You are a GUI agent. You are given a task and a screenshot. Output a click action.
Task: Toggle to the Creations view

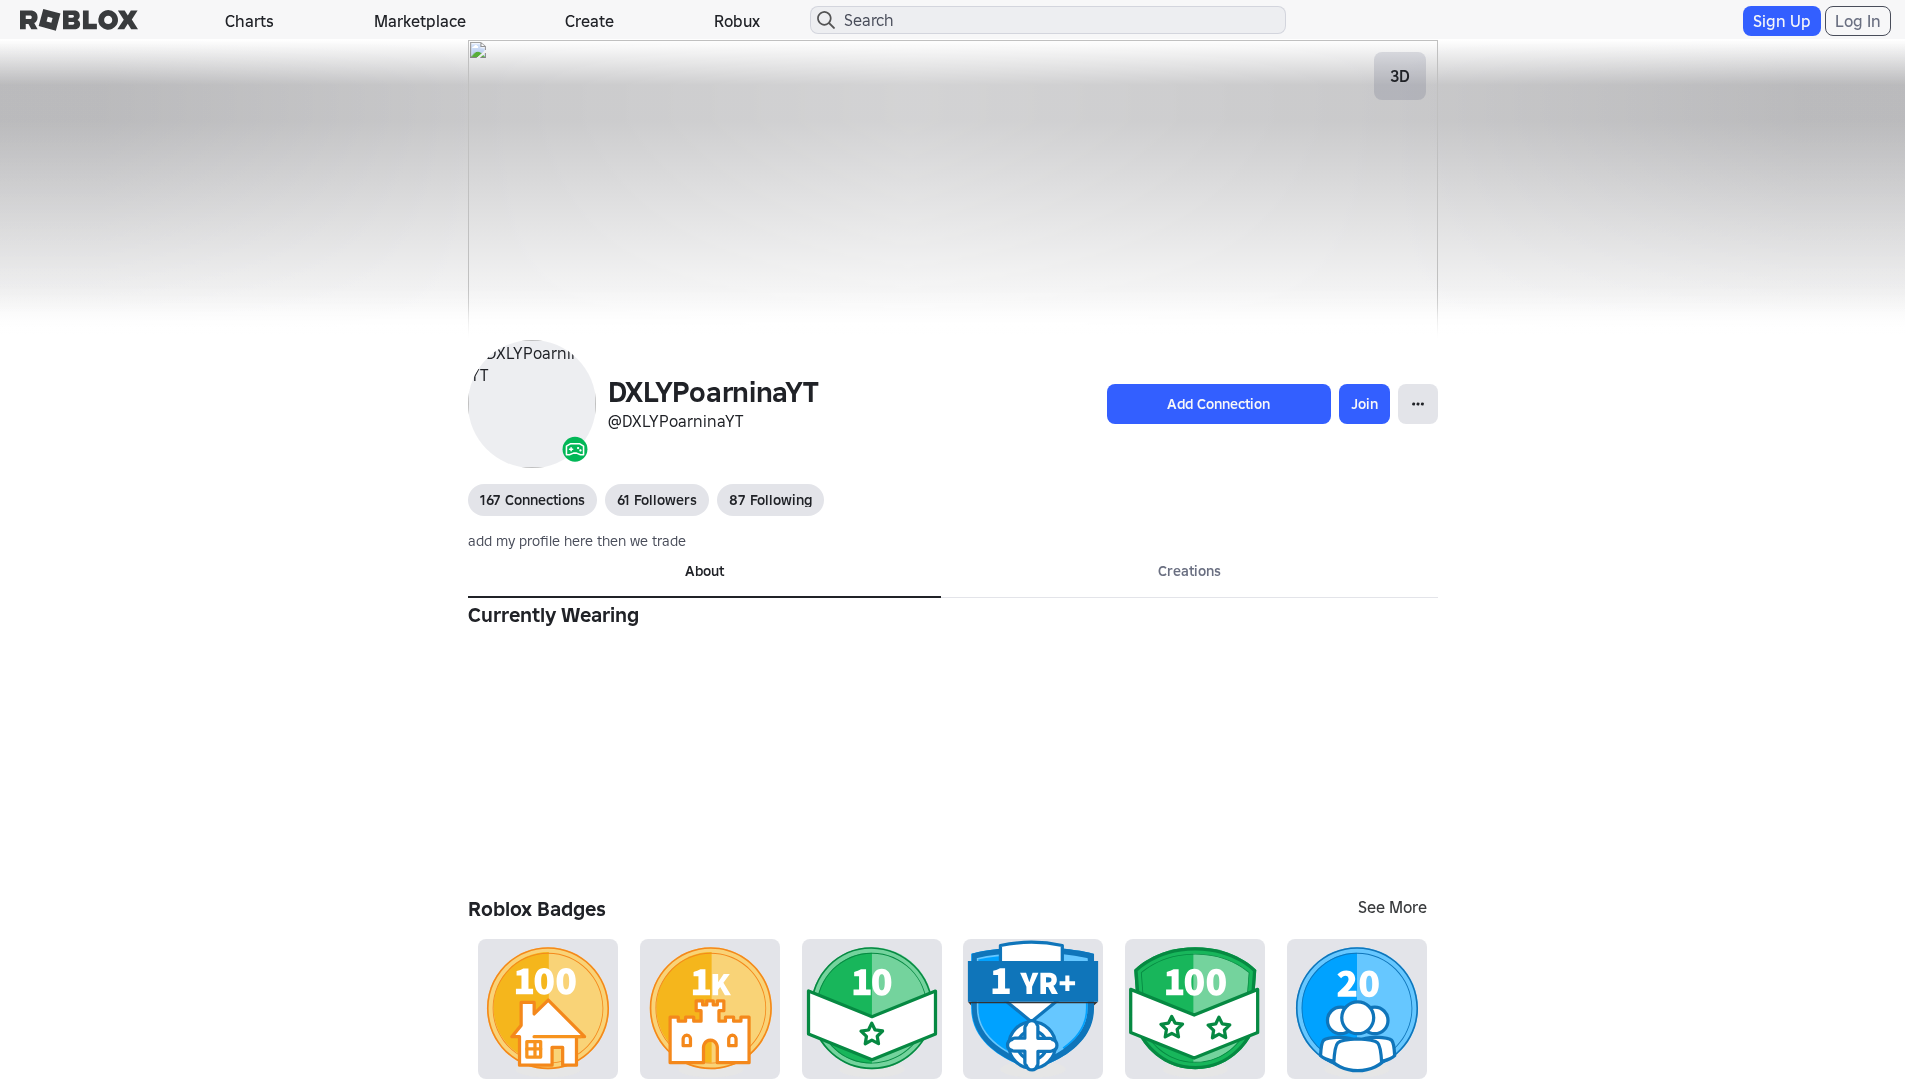(1189, 571)
